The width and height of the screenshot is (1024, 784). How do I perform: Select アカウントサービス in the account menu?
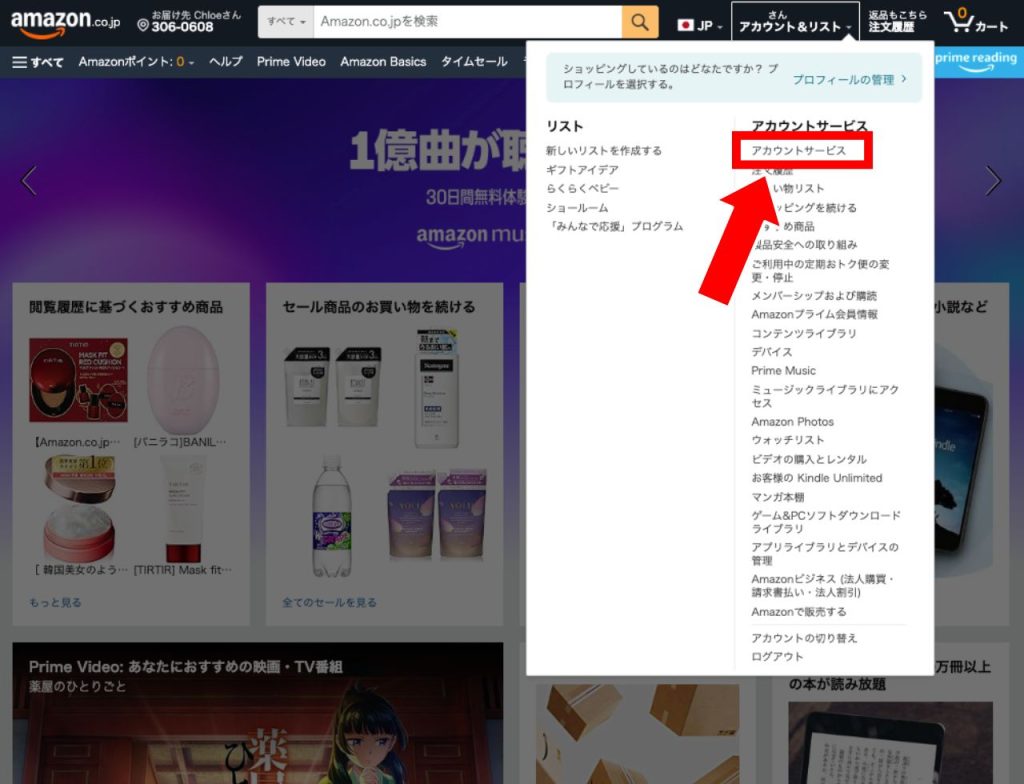(x=798, y=151)
